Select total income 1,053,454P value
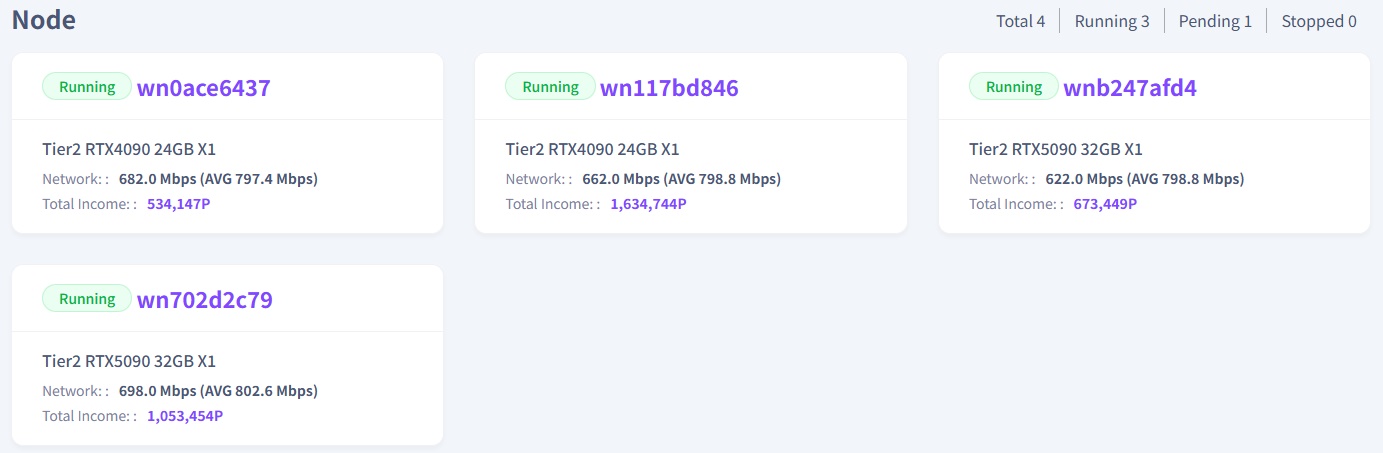Screen dimensions: 1383x453 coord(185,416)
